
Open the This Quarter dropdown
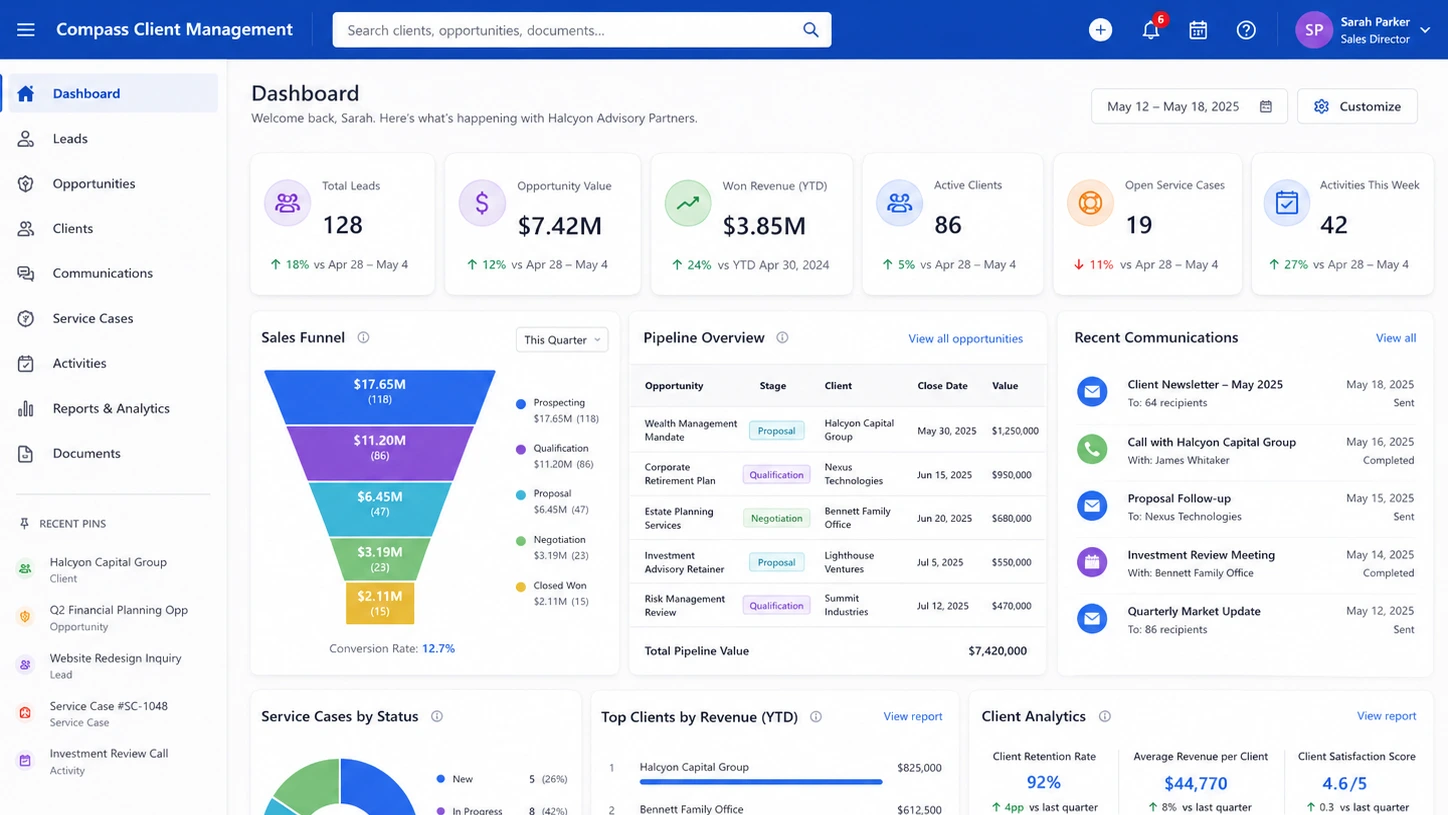562,340
